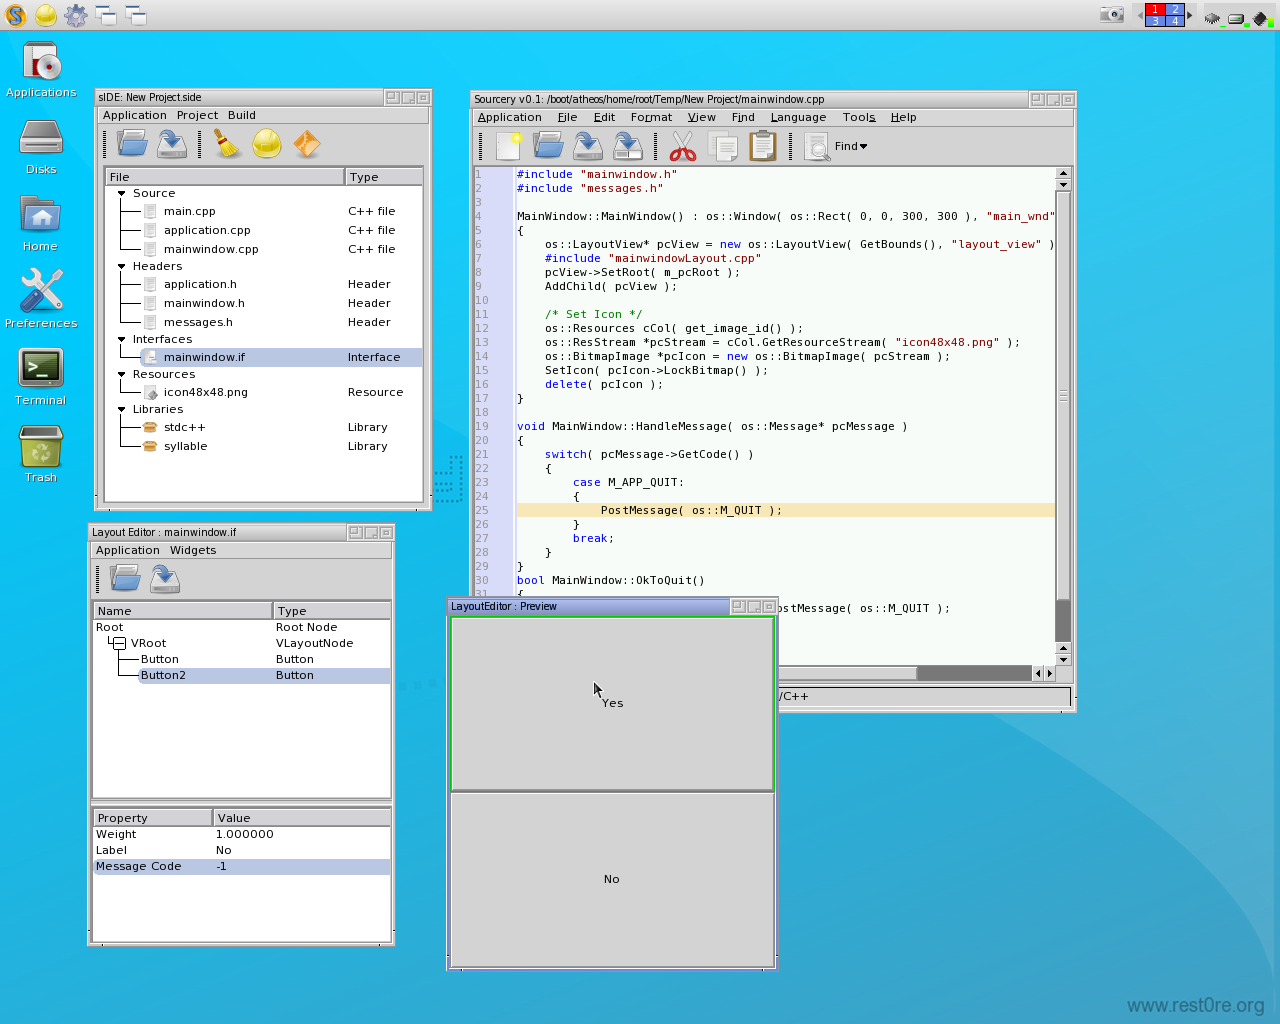This screenshot has height=1024, width=1280.
Task: Collapse the Resources group in sIDE
Action: pyautogui.click(x=122, y=375)
